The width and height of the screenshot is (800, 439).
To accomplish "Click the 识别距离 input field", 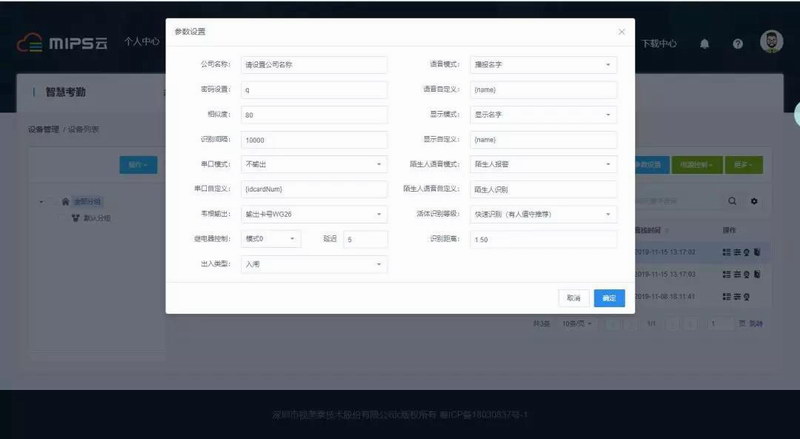I will [543, 240].
